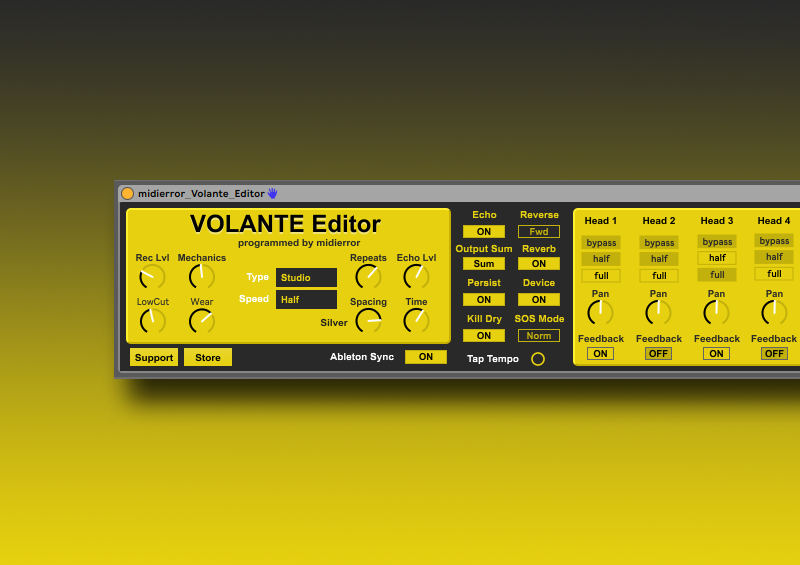The image size is (800, 565).
Task: Click the Echo Lvl knob
Action: 416,277
